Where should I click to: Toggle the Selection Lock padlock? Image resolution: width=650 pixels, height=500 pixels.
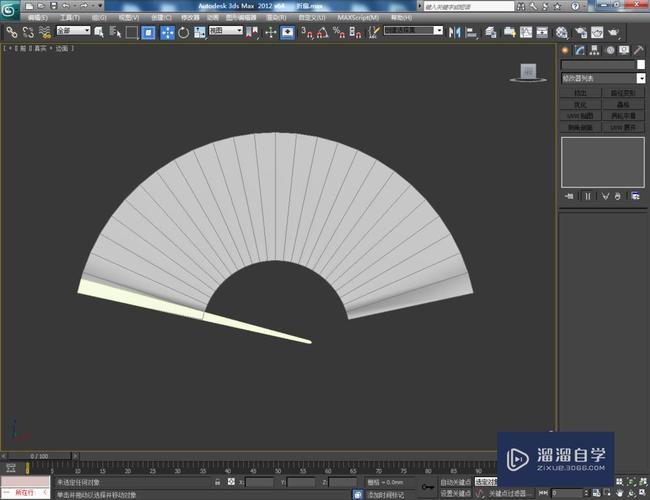coord(217,482)
